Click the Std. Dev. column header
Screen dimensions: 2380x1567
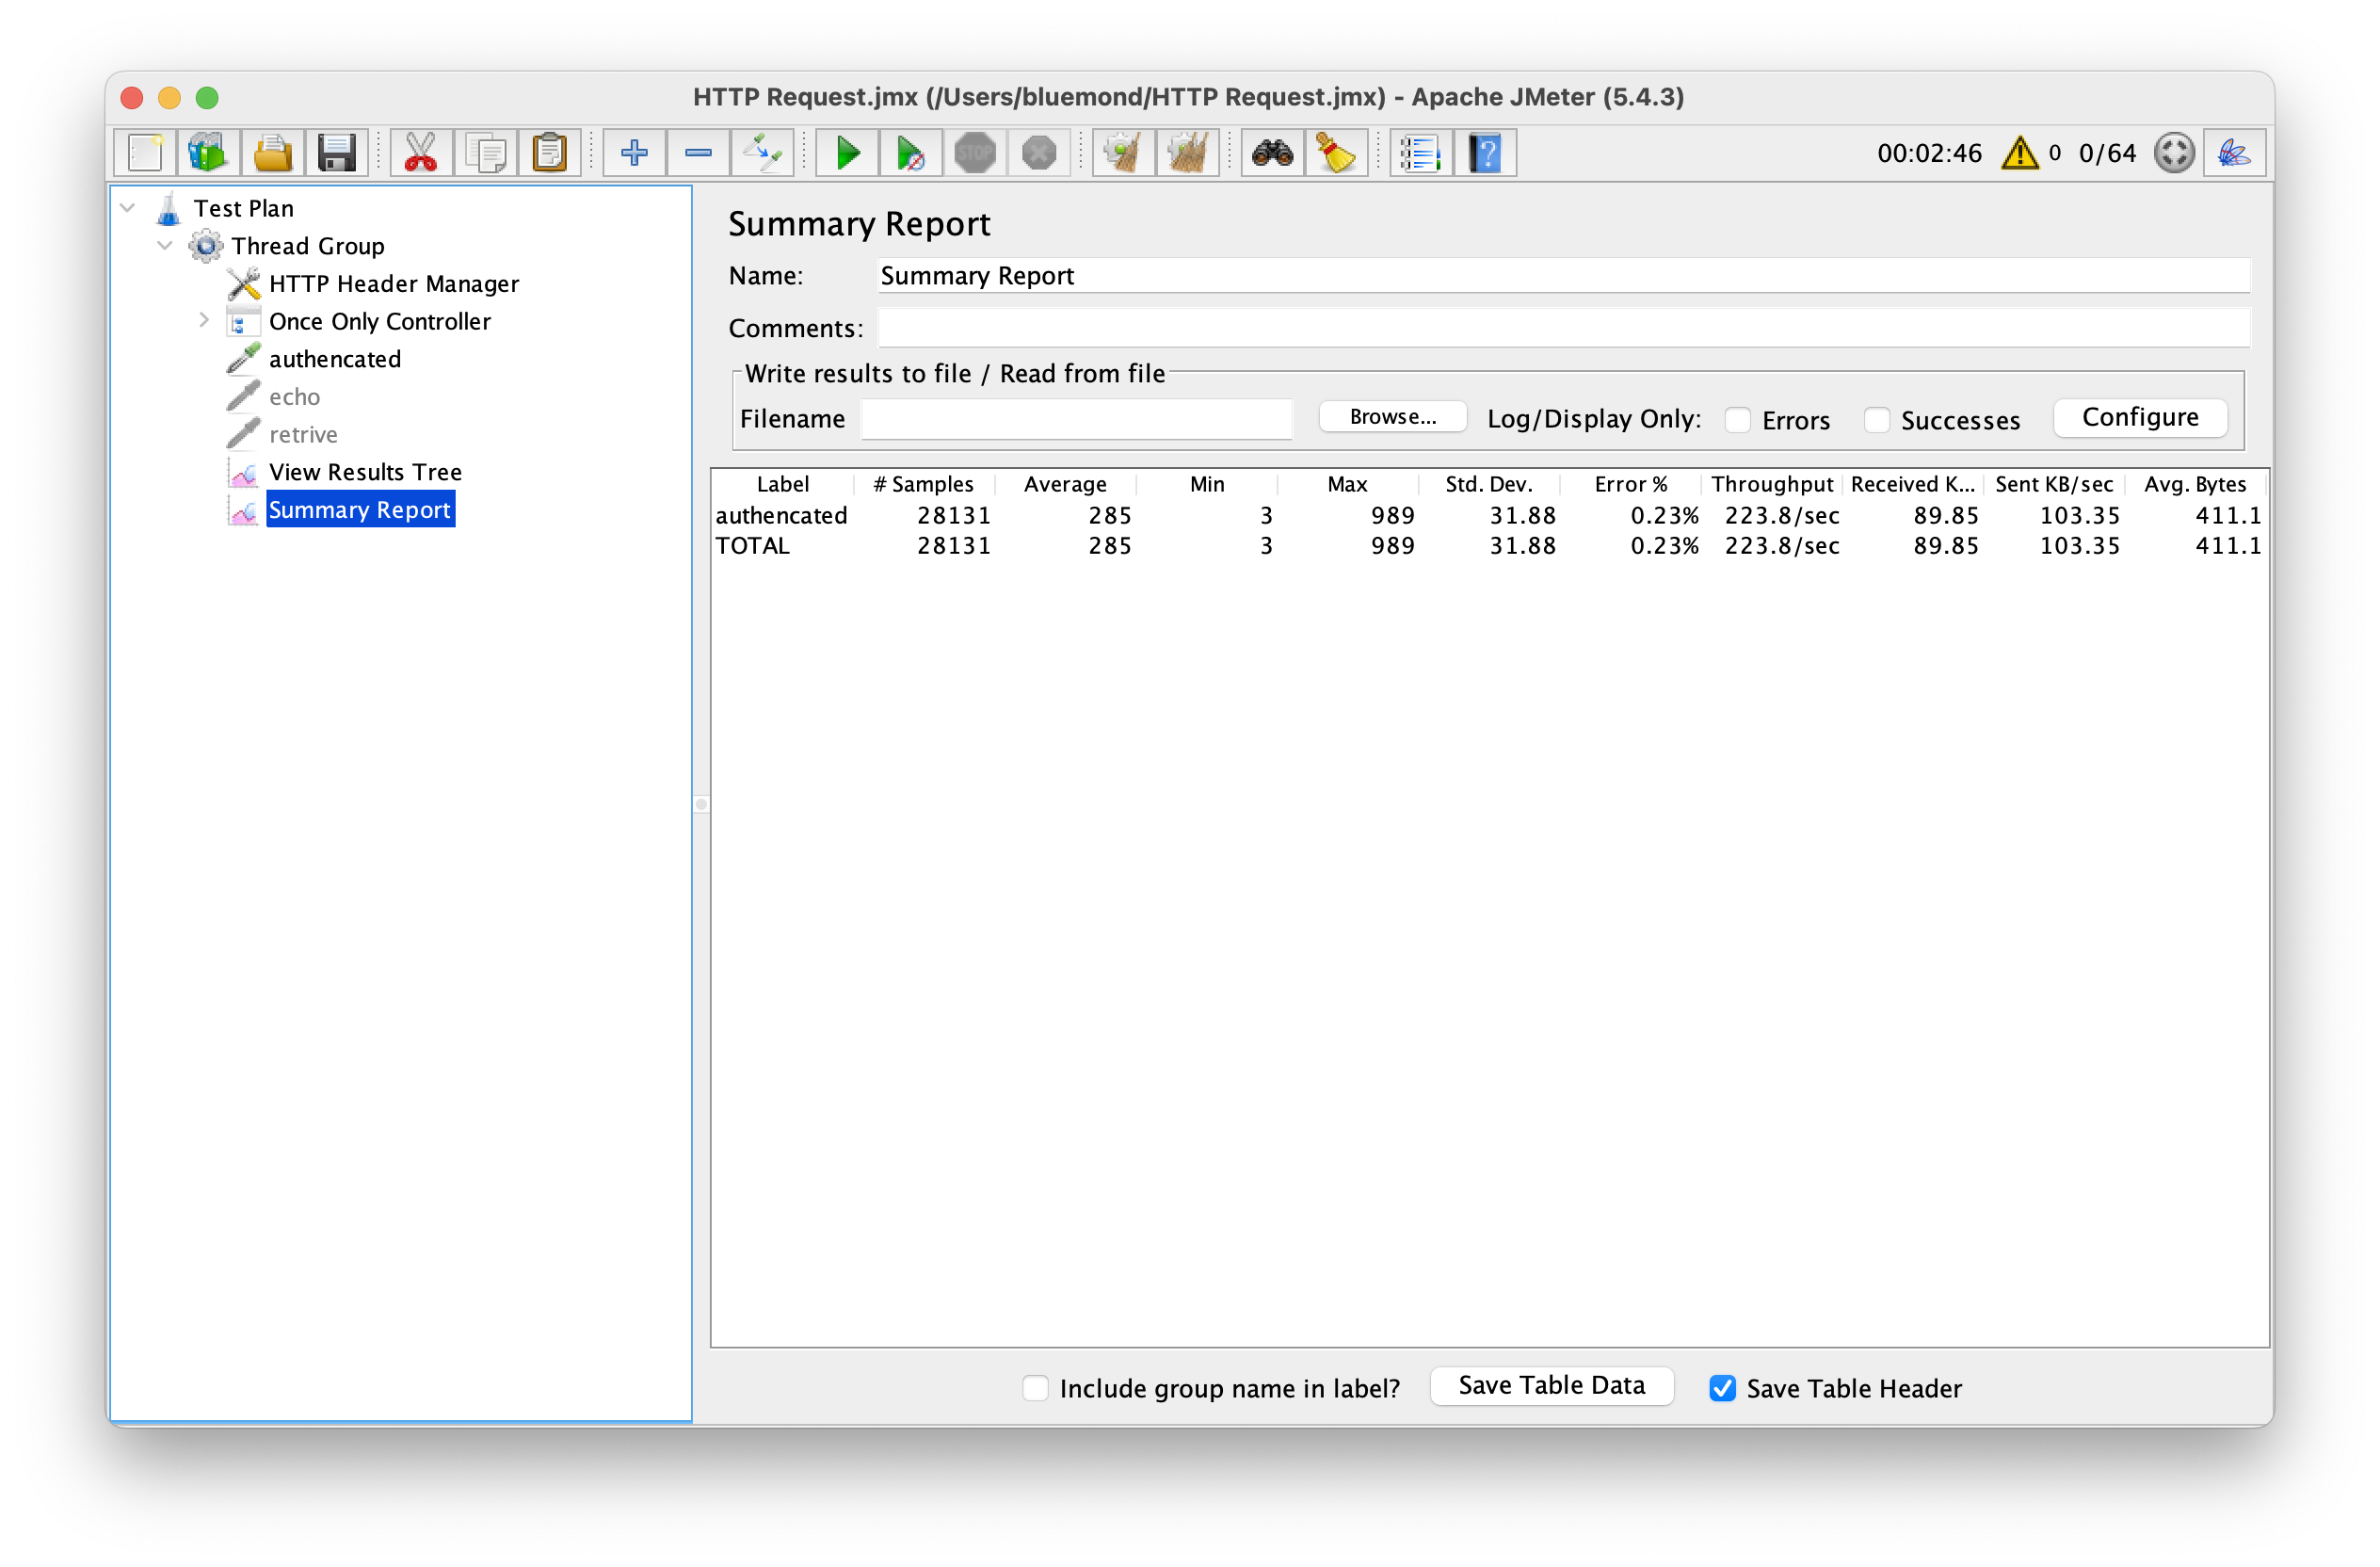(1489, 485)
